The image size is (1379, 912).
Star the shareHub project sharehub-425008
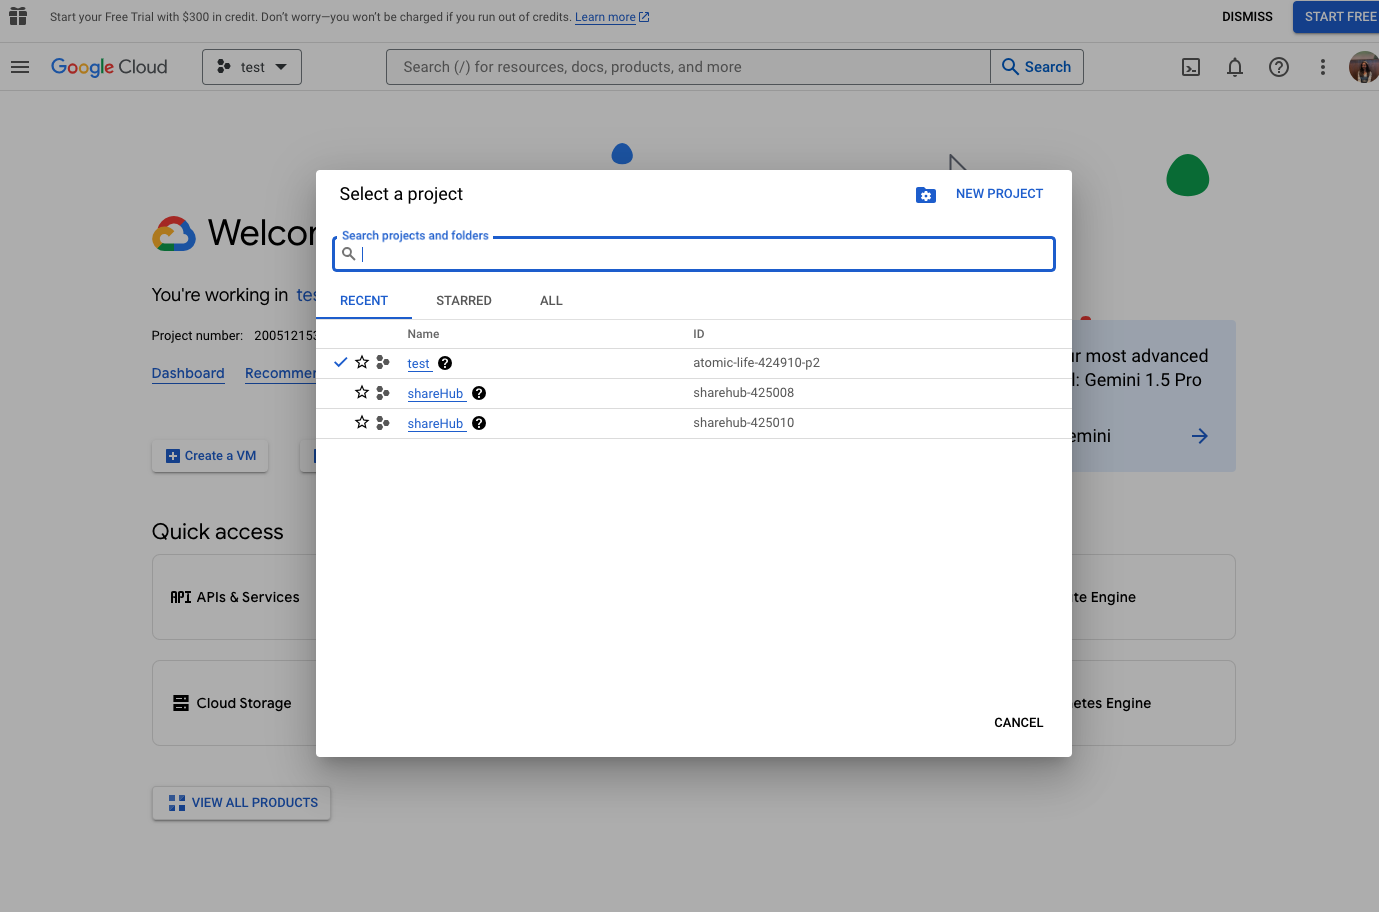click(x=362, y=392)
